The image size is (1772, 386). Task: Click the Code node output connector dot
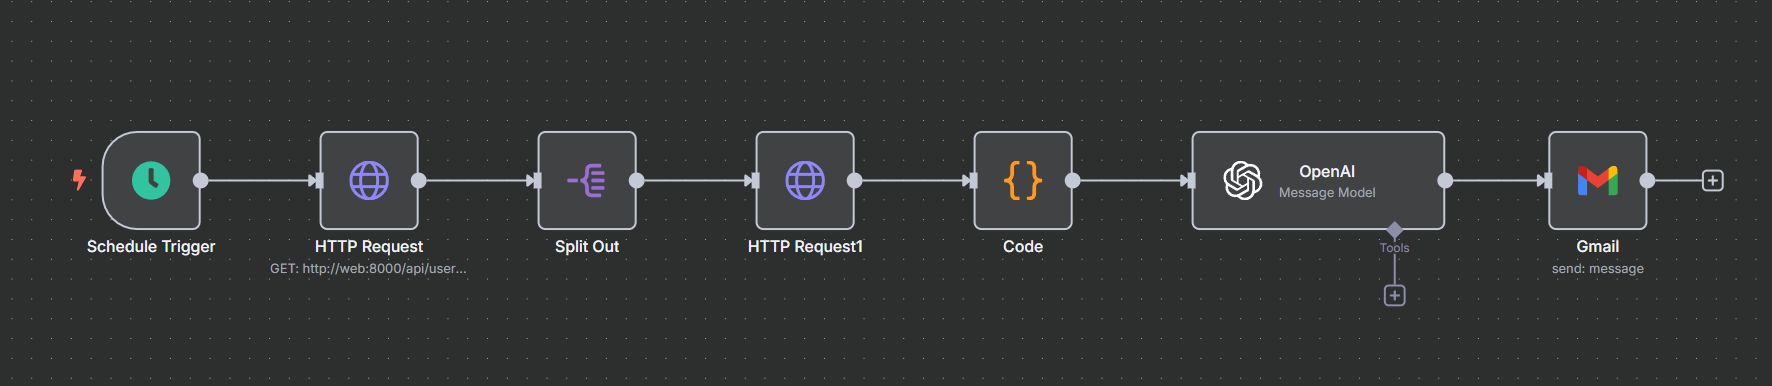[1073, 181]
